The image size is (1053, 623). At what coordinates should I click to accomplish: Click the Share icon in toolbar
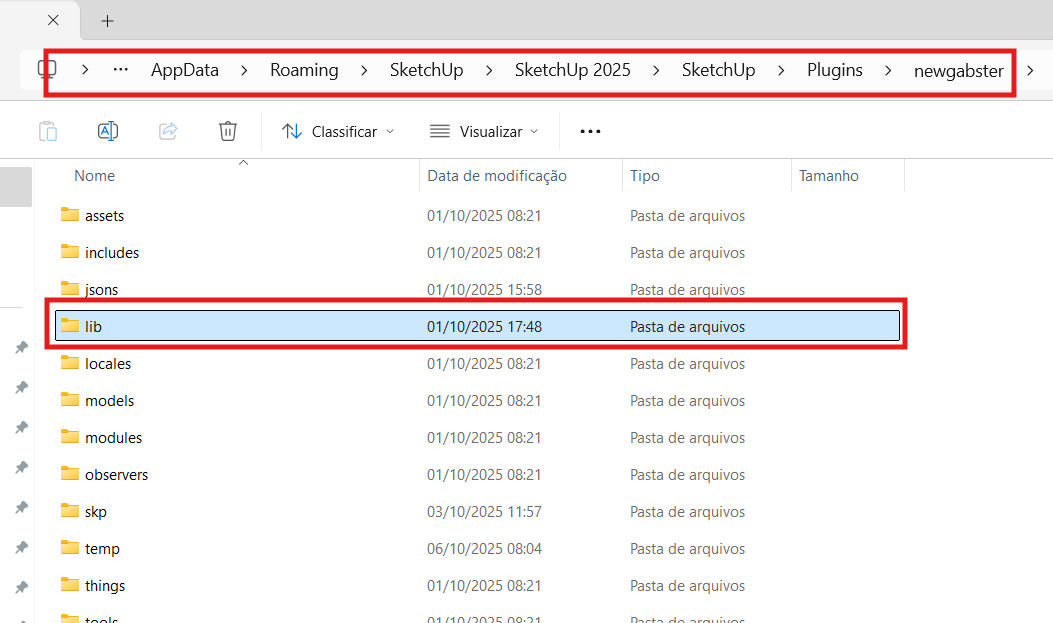[168, 131]
